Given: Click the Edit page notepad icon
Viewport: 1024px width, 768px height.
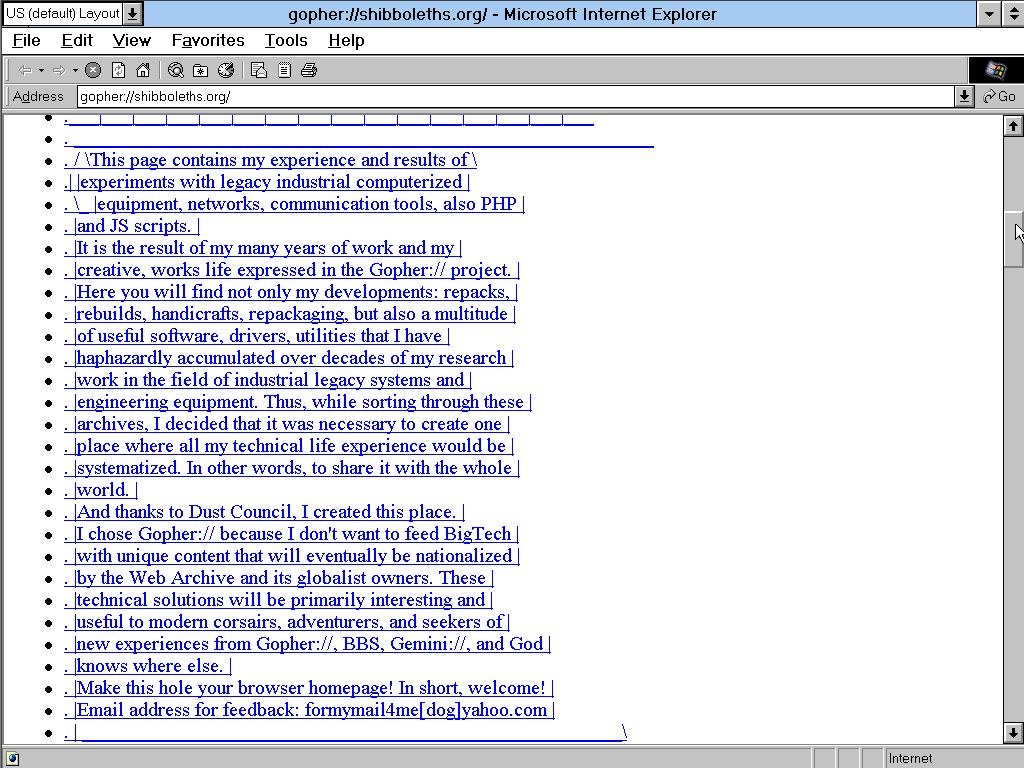Looking at the screenshot, I should [284, 70].
